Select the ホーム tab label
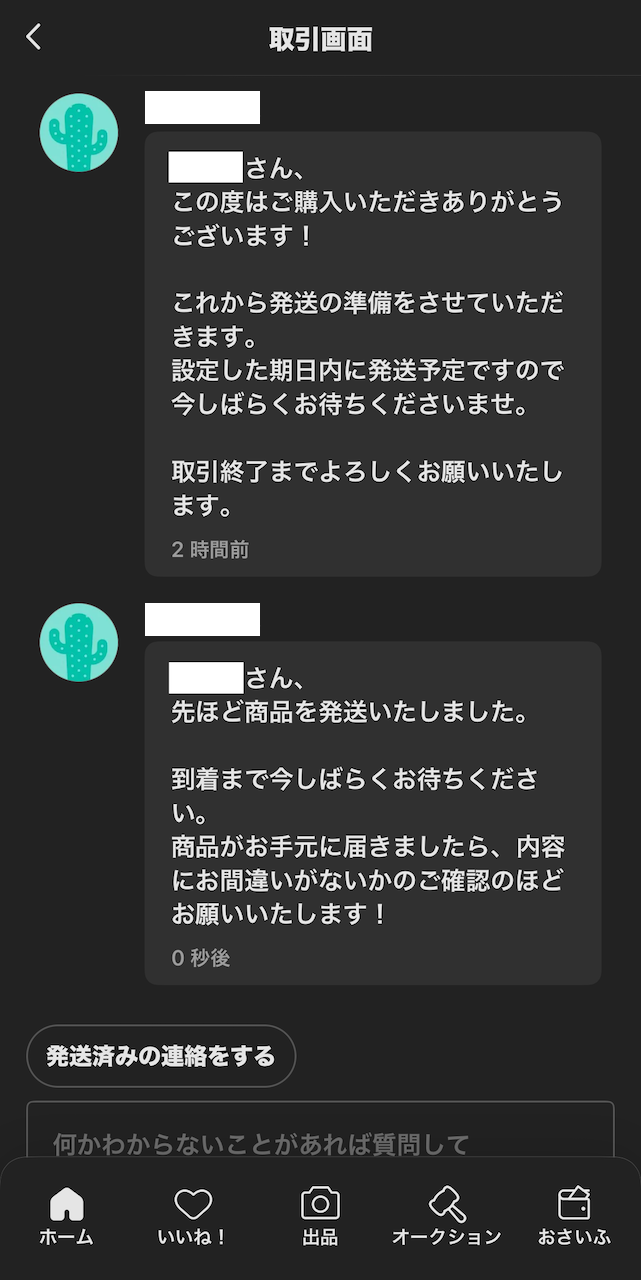 pyautogui.click(x=66, y=1237)
